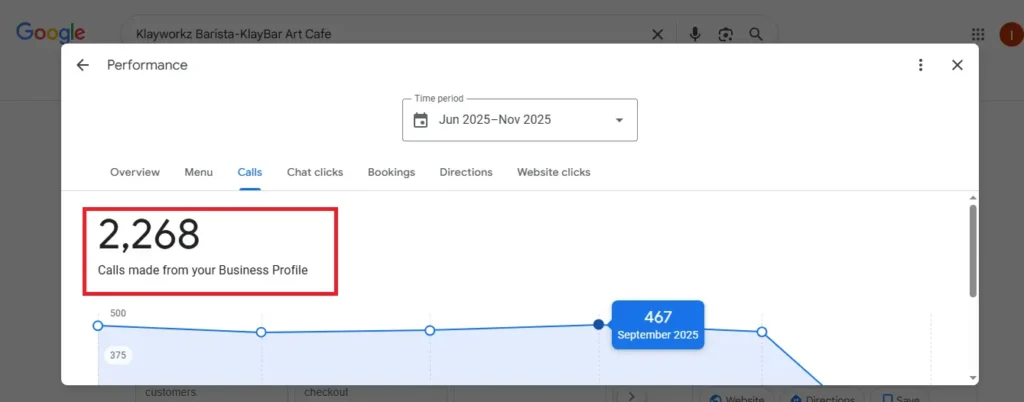Open the Google account avatar

[x=1012, y=35]
